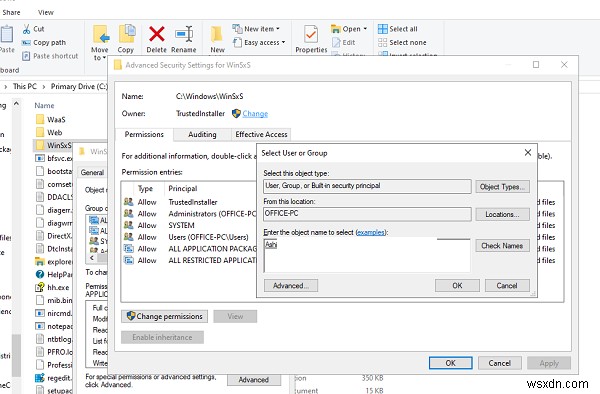The width and height of the screenshot is (600, 394).
Task: Click OK in Advanced Security Settings
Action: pyautogui.click(x=450, y=363)
